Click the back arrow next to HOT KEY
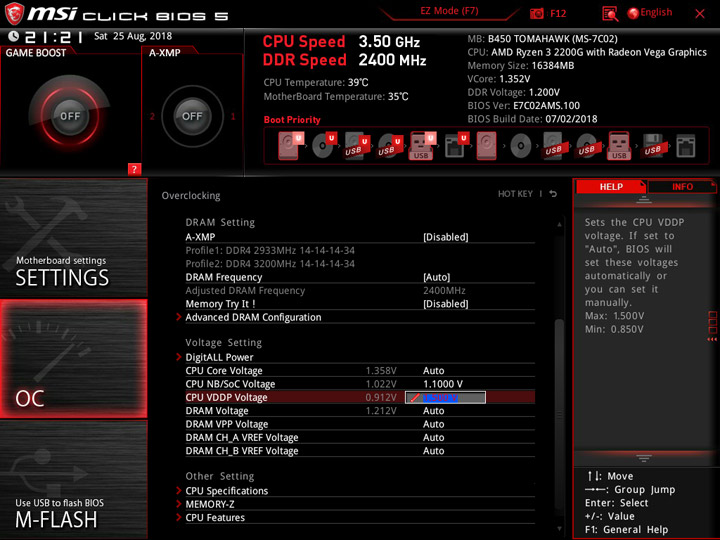The image size is (720, 540). click(553, 194)
